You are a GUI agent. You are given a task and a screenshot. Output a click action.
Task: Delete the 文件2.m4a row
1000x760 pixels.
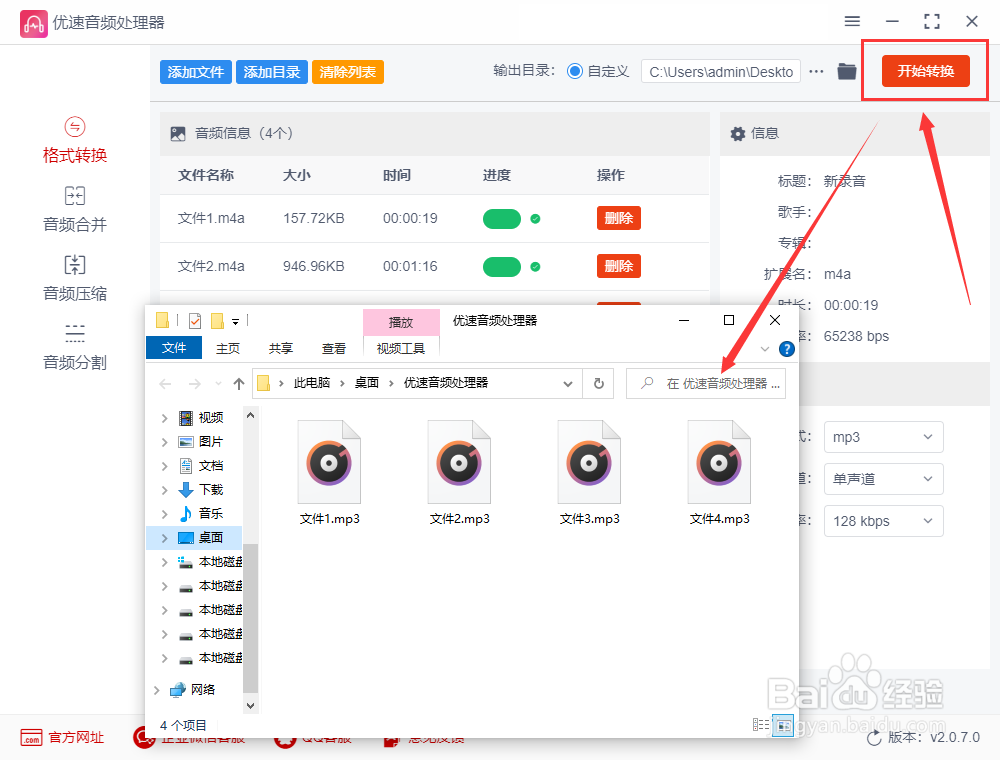tap(619, 266)
